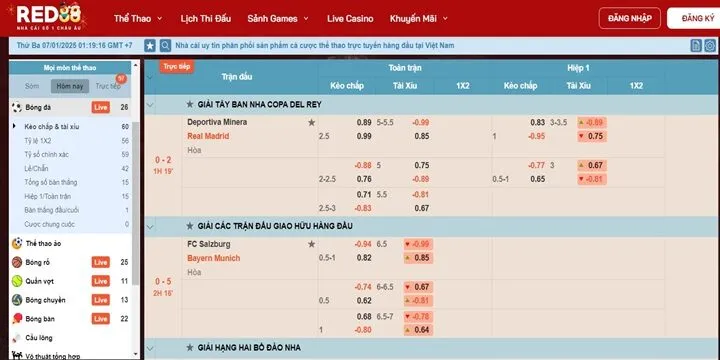The image size is (720, 360).
Task: Click the sidebar vertical scrollbar
Action: pos(135,204)
